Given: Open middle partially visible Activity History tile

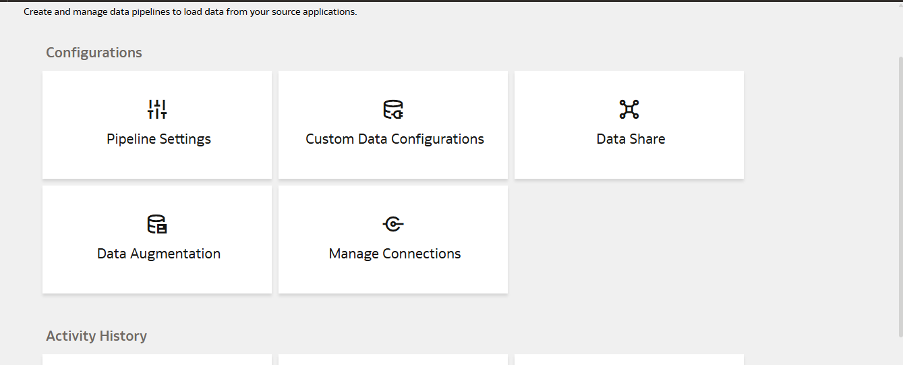Looking at the screenshot, I should 393,360.
